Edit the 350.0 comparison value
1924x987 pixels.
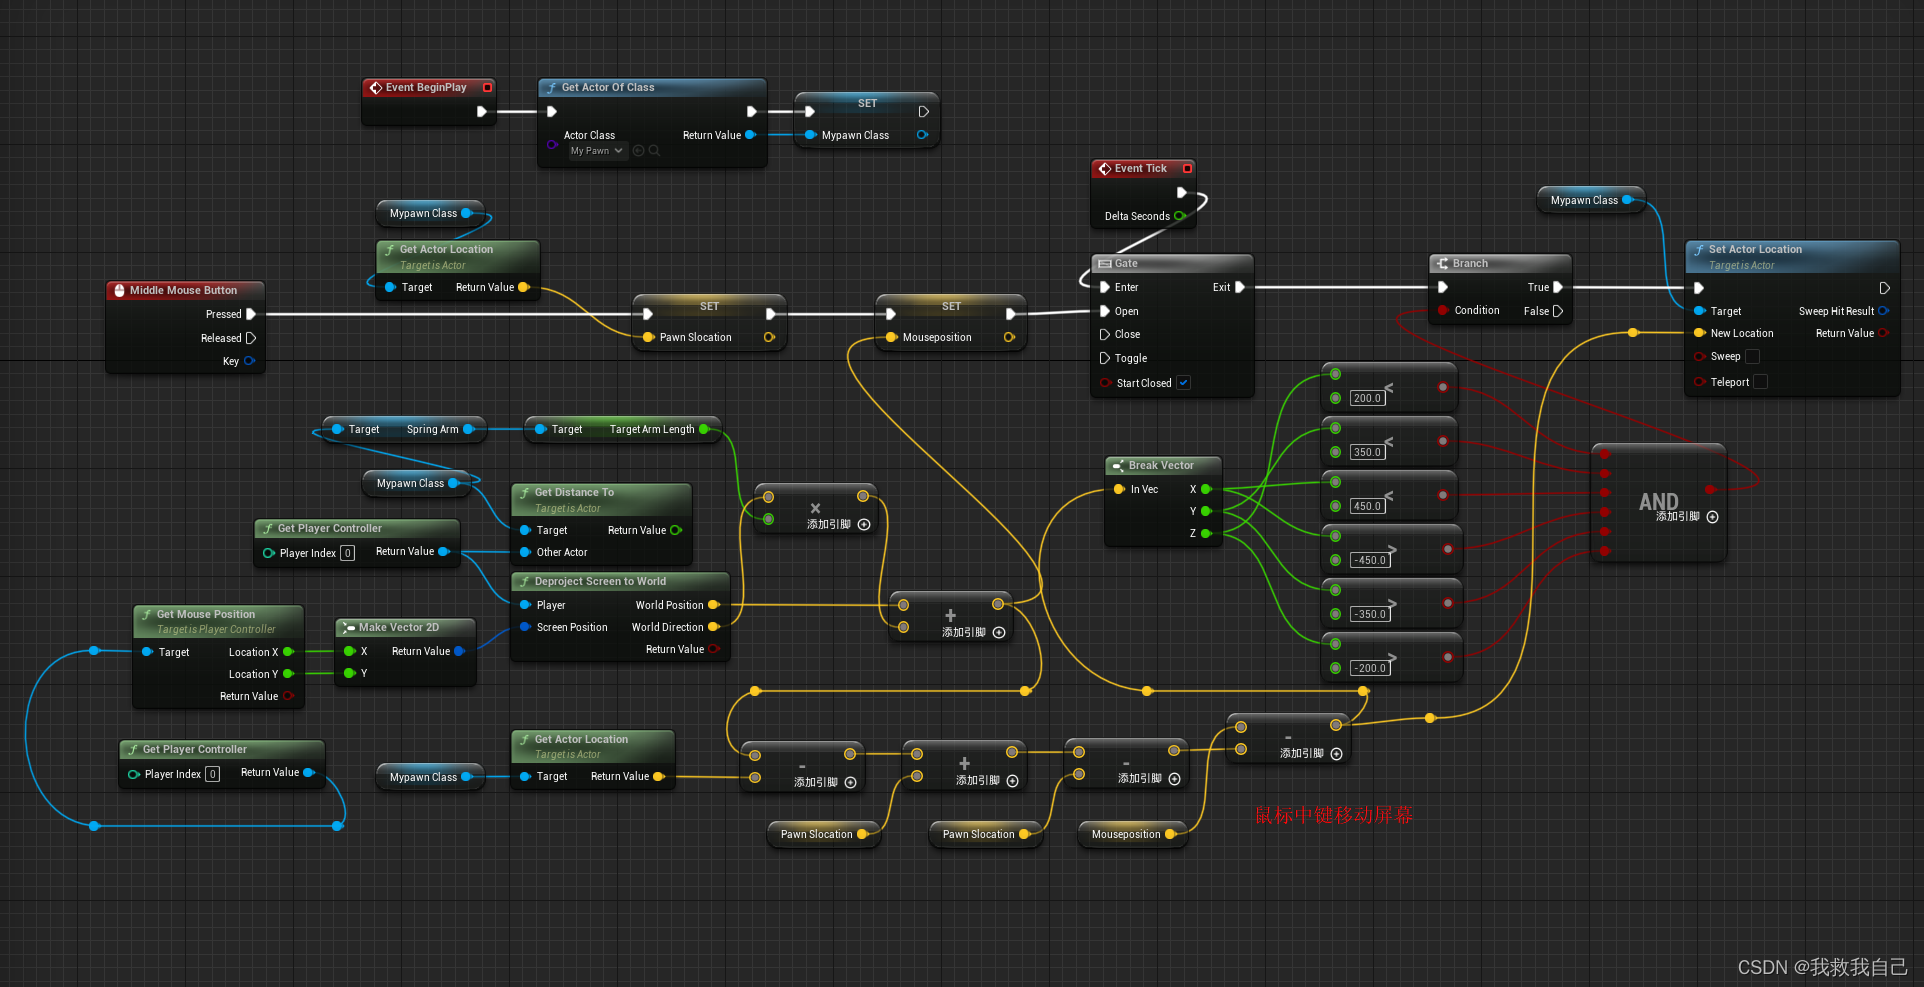pyautogui.click(x=1366, y=452)
